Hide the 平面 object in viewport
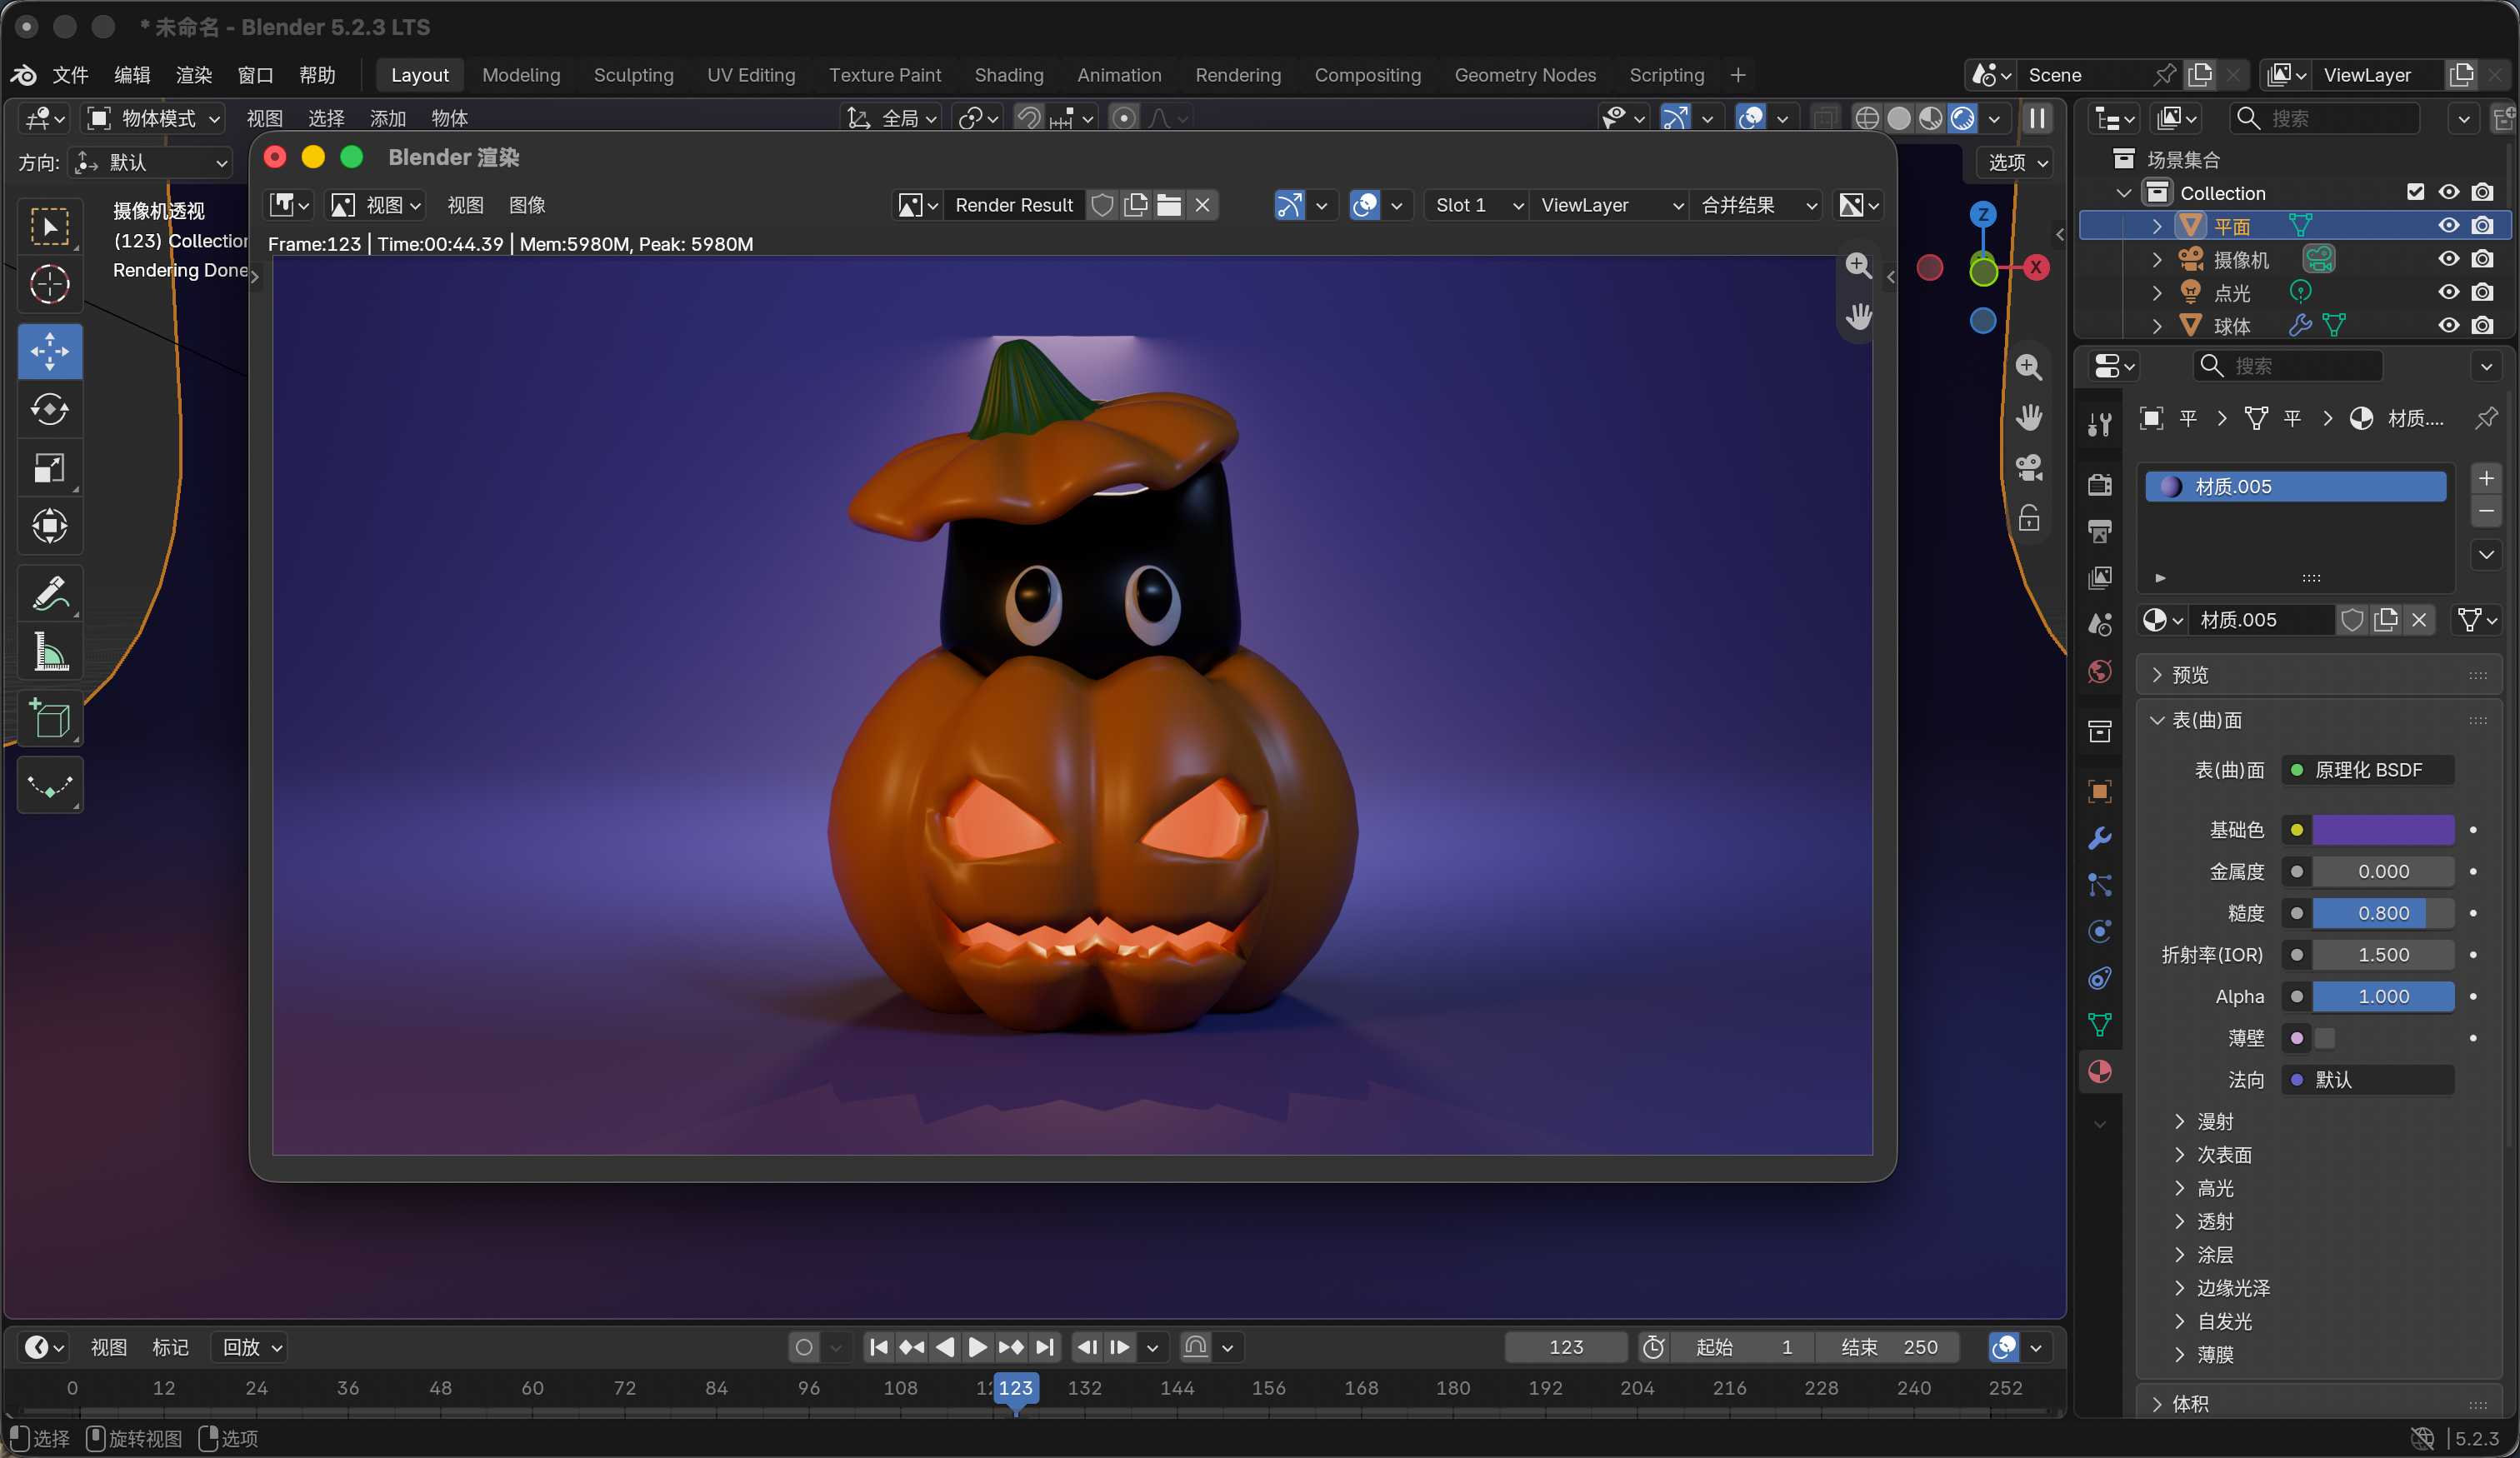The height and width of the screenshot is (1458, 2520). pyautogui.click(x=2448, y=226)
